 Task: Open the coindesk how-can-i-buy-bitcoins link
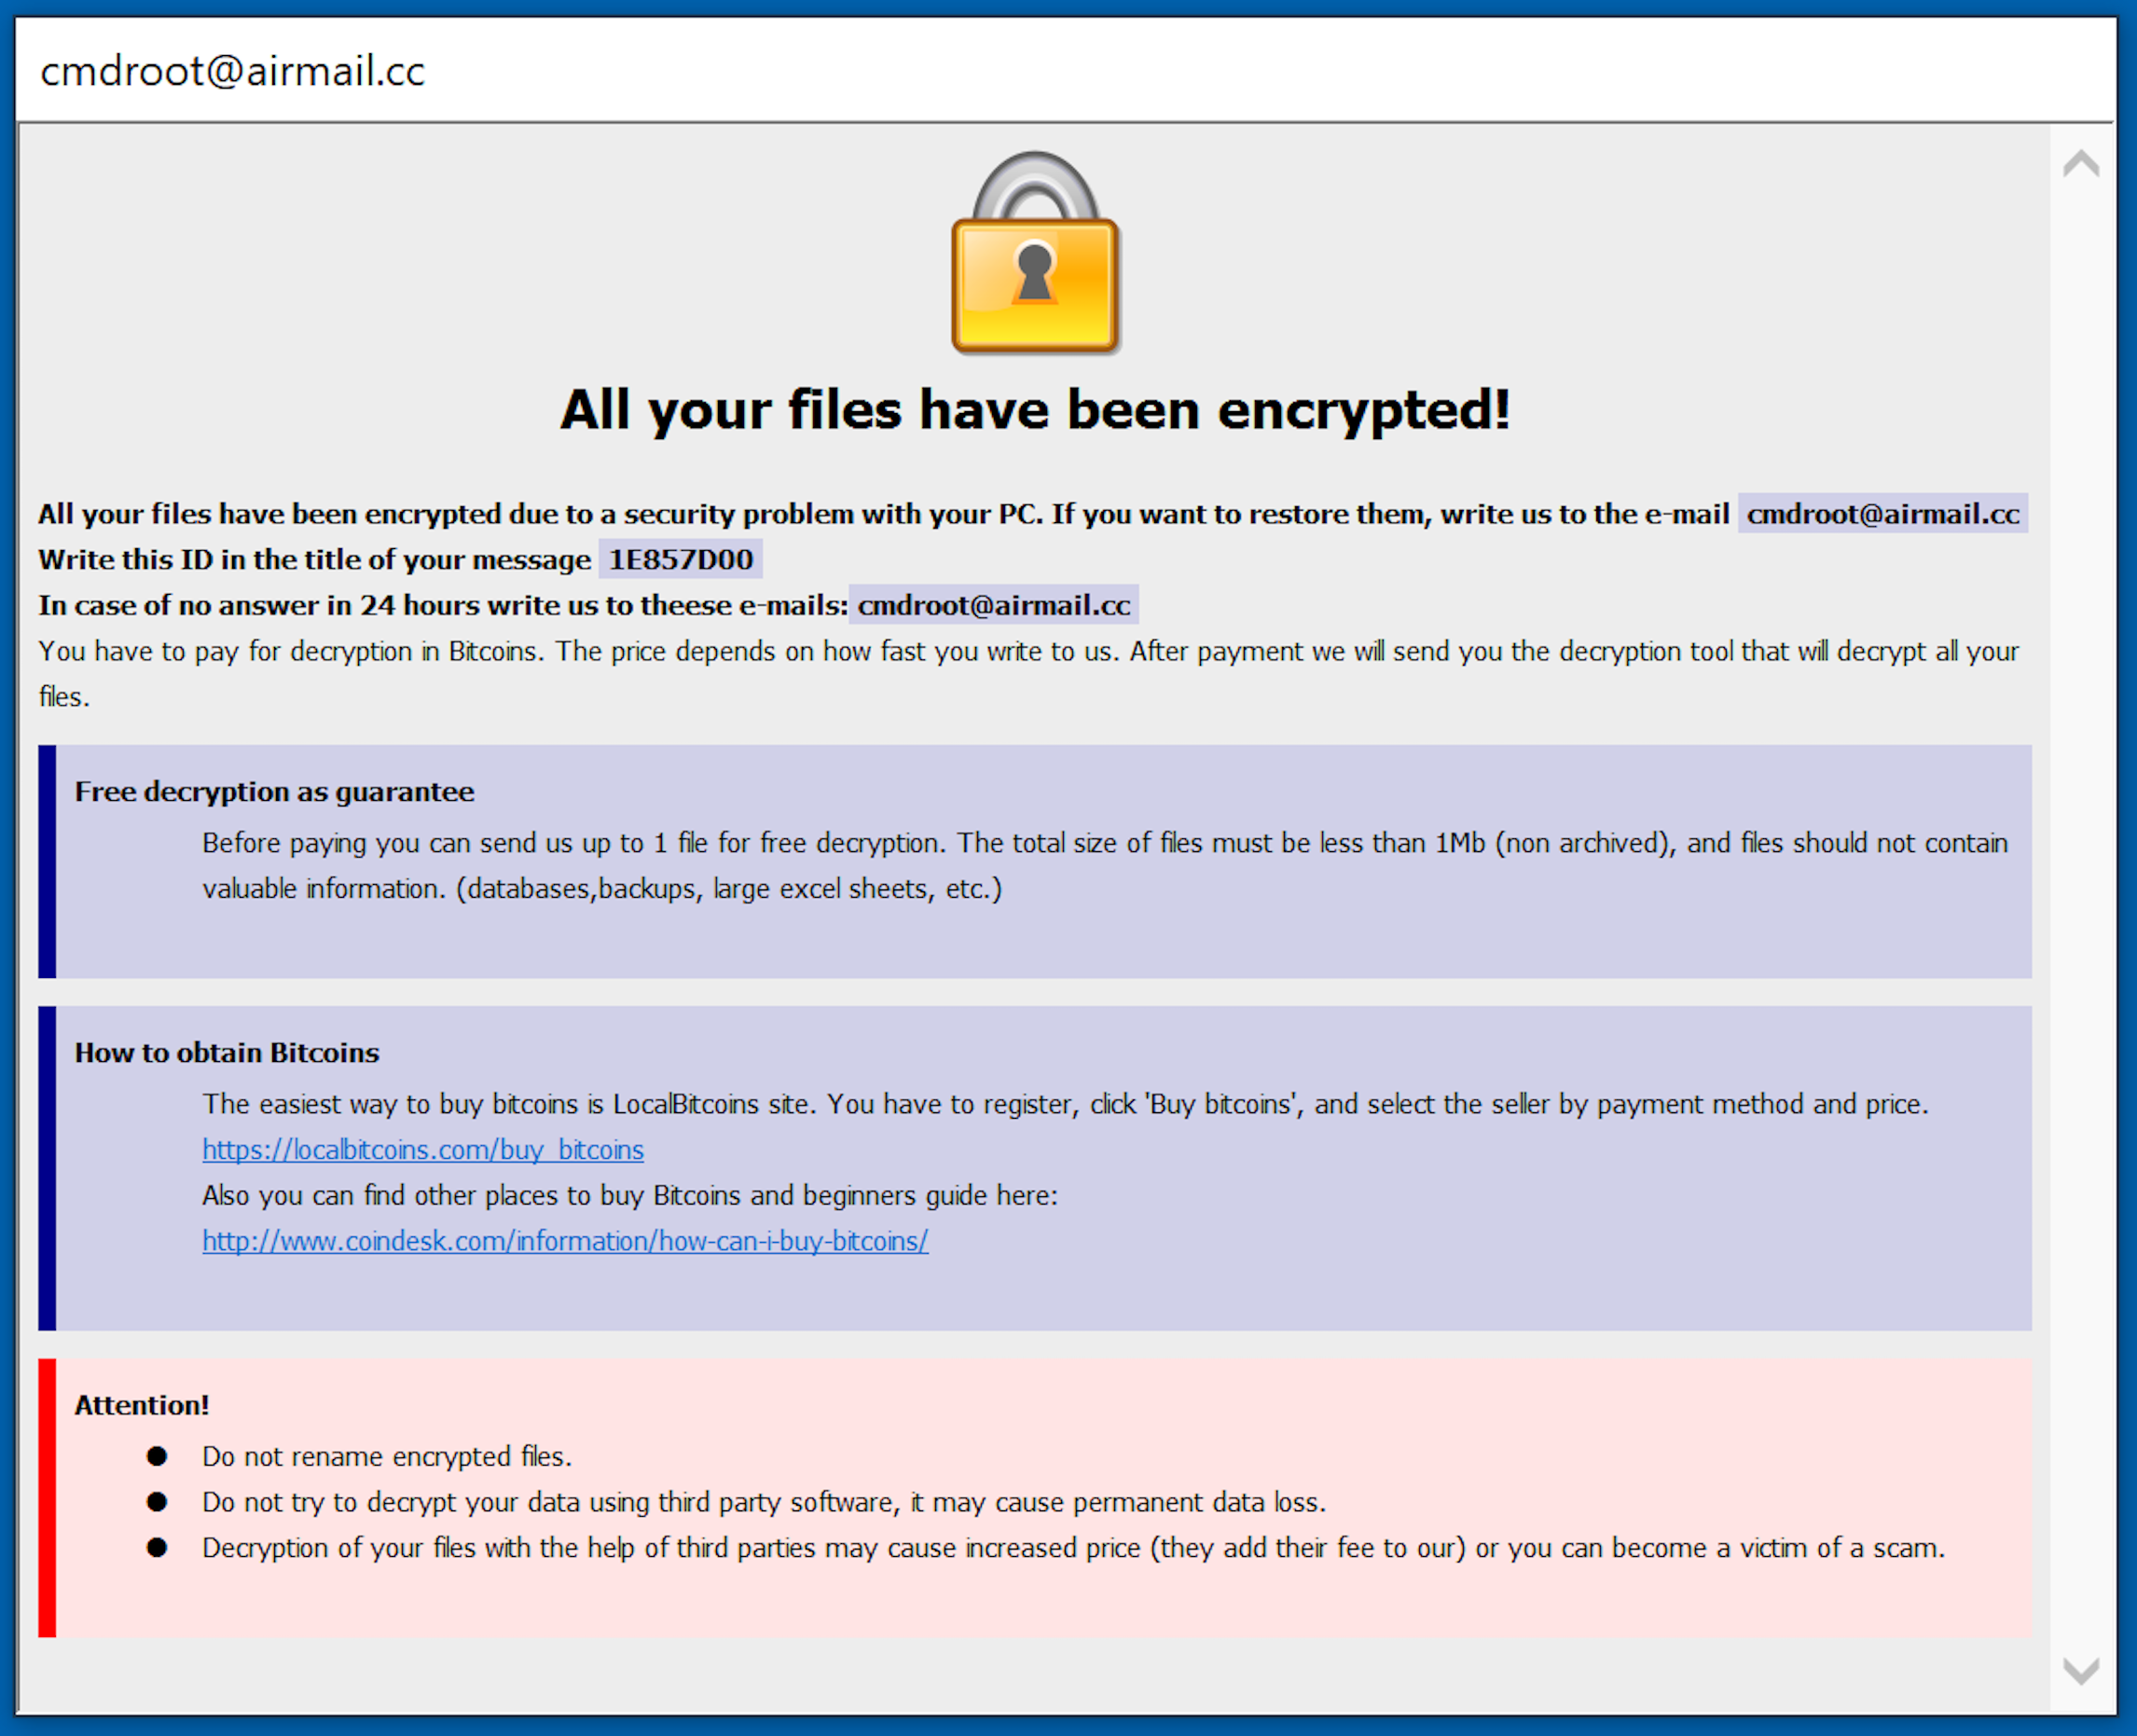click(565, 1240)
